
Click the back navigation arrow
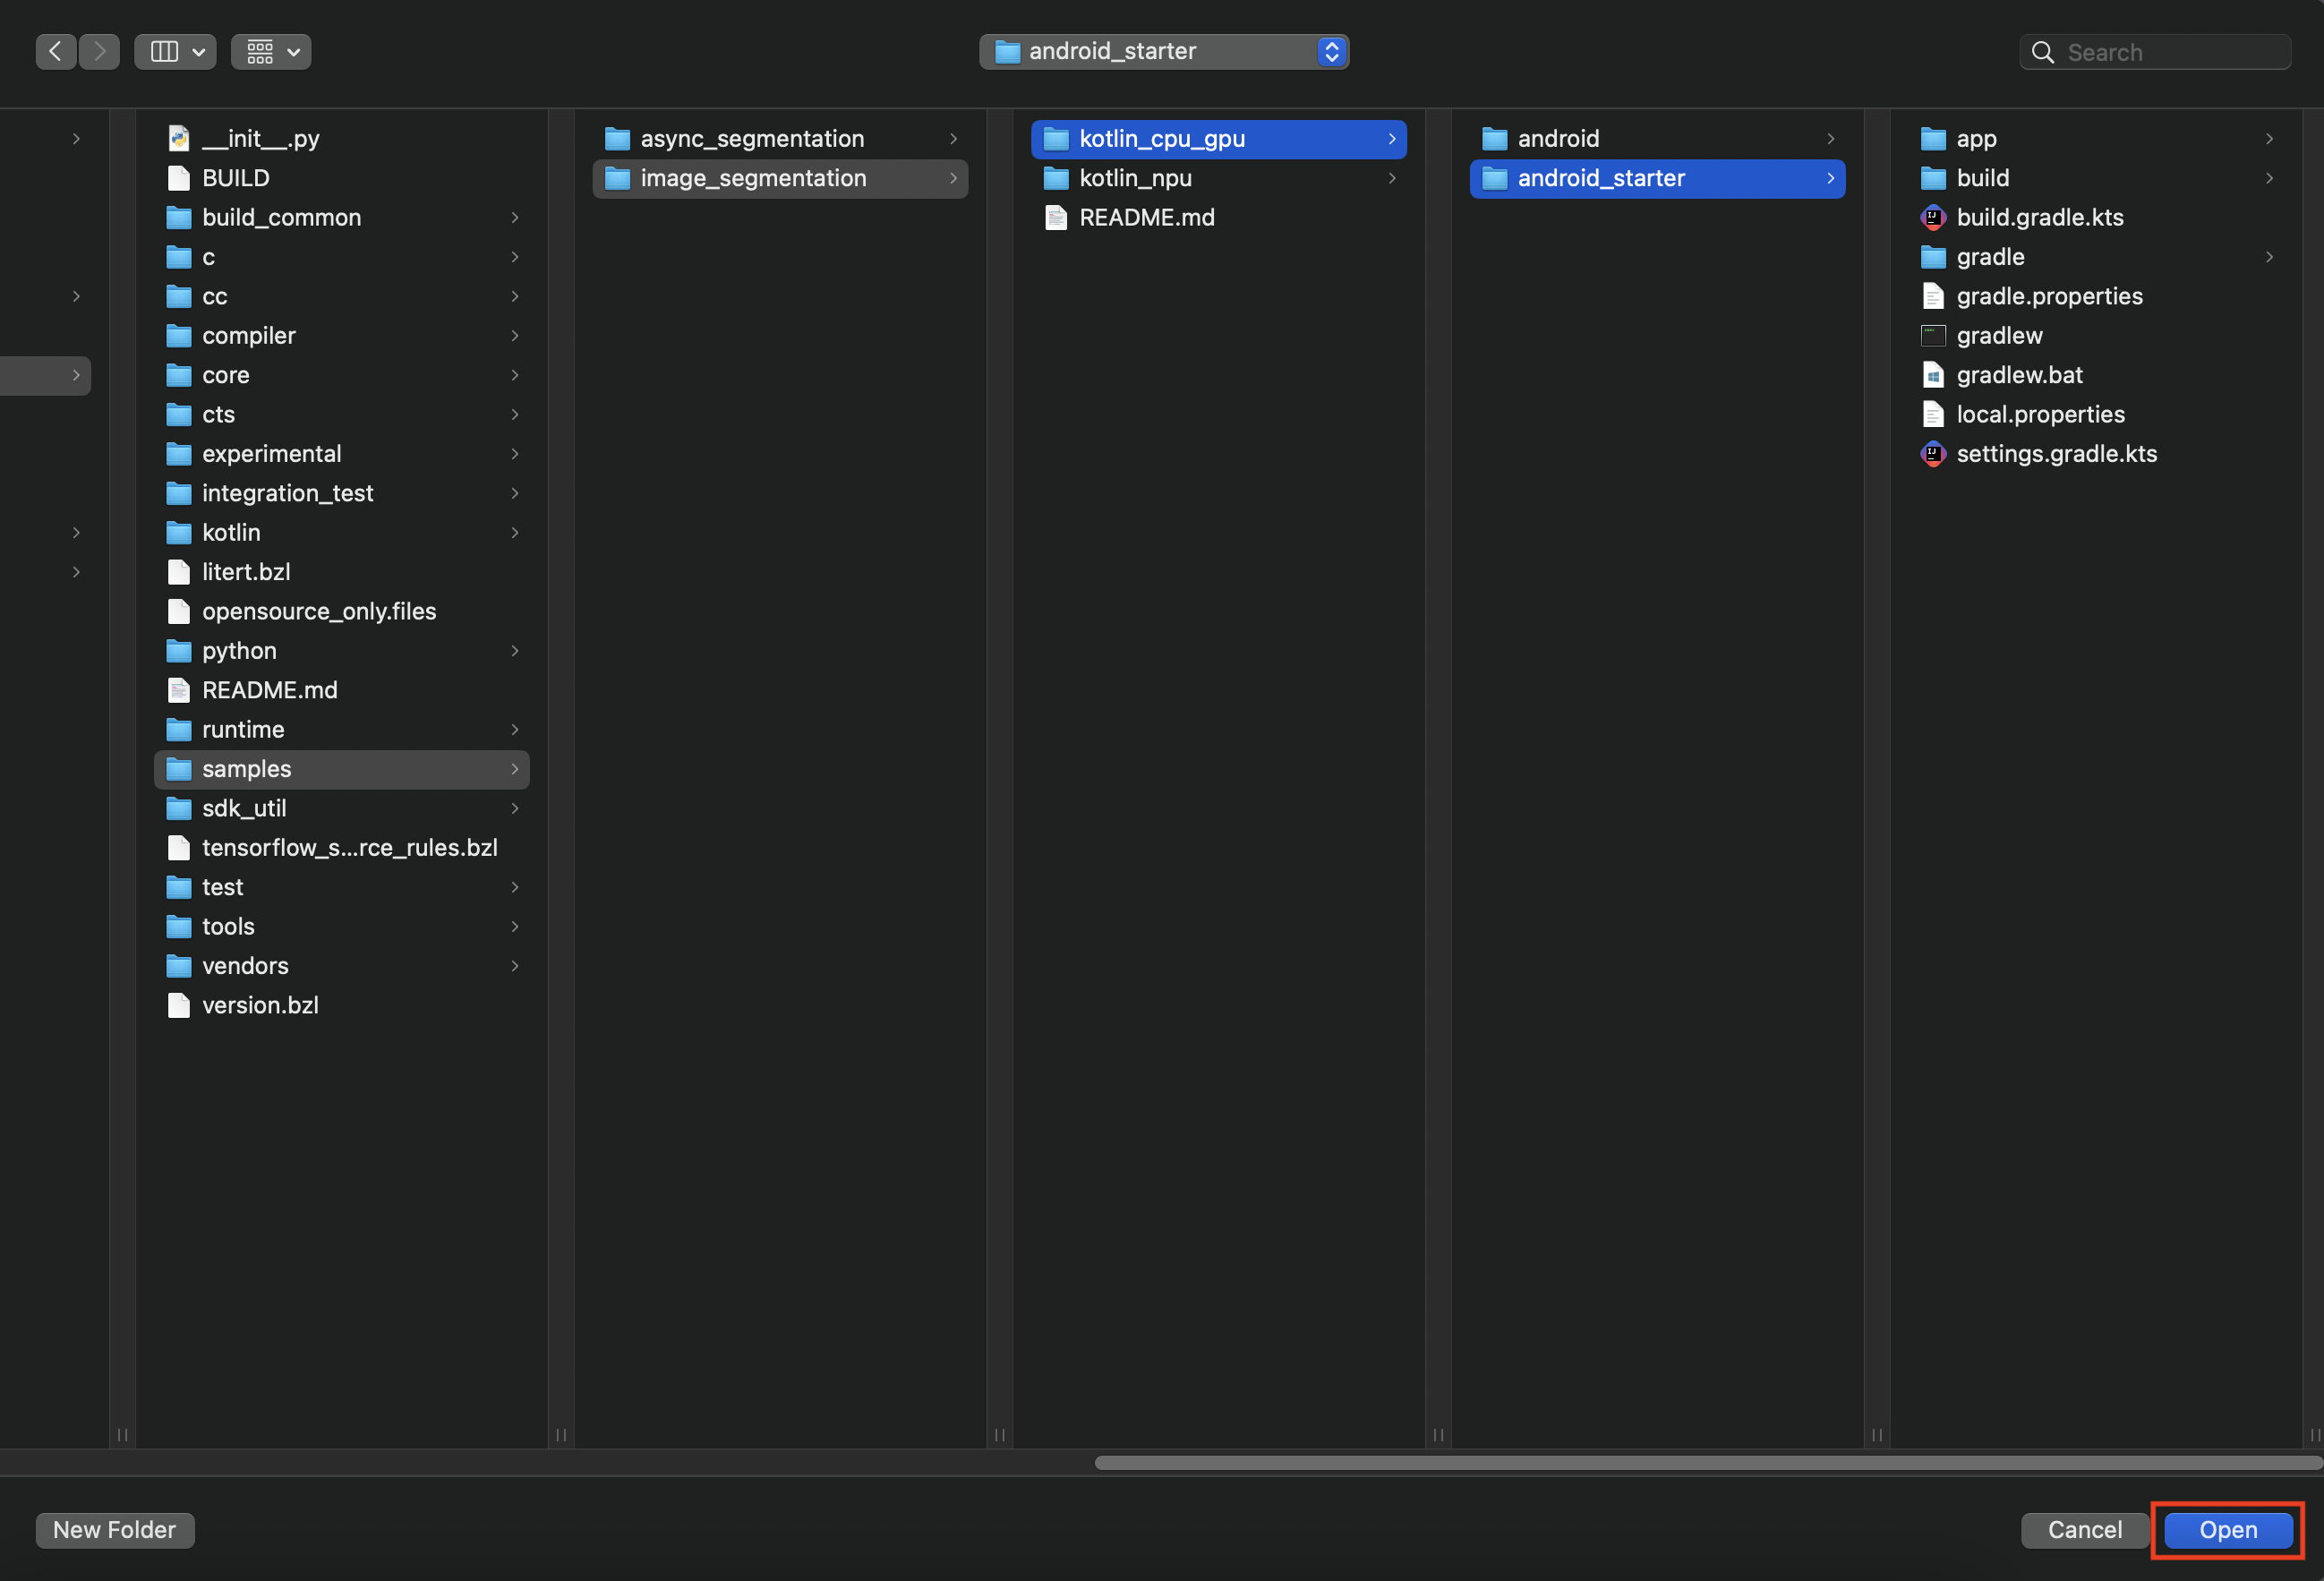coord(56,52)
